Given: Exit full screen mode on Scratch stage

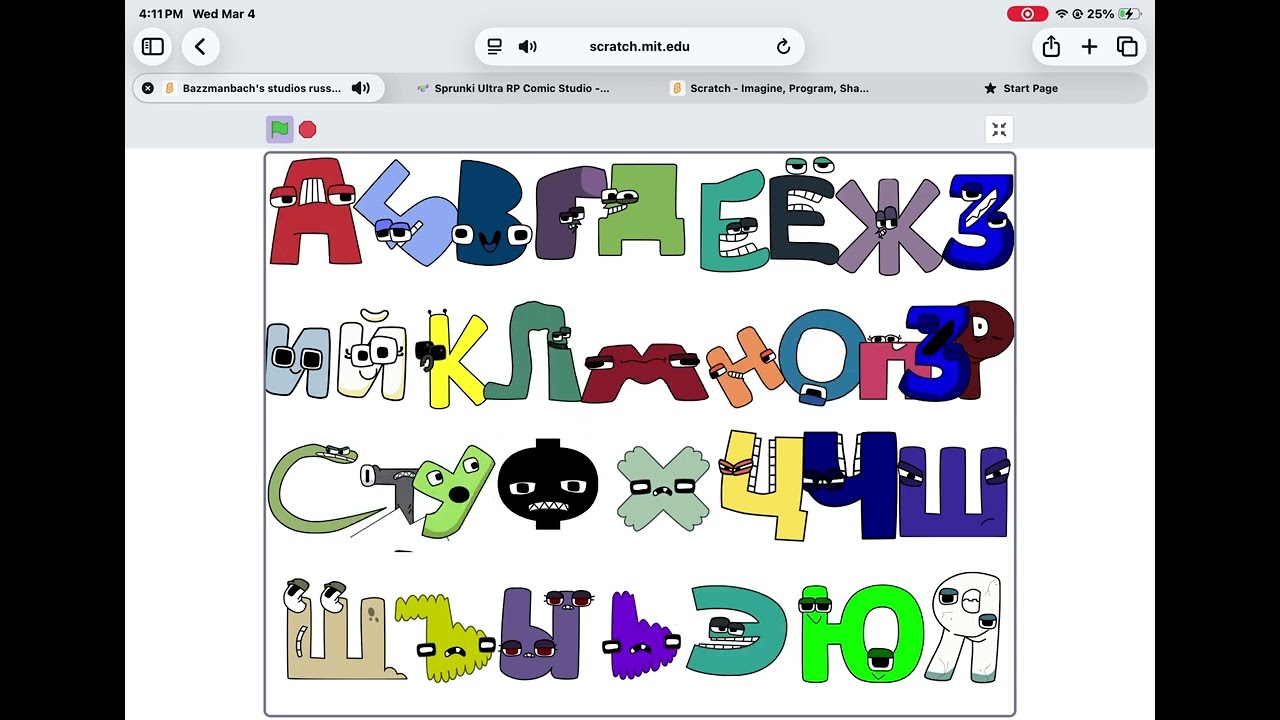Looking at the screenshot, I should point(999,129).
